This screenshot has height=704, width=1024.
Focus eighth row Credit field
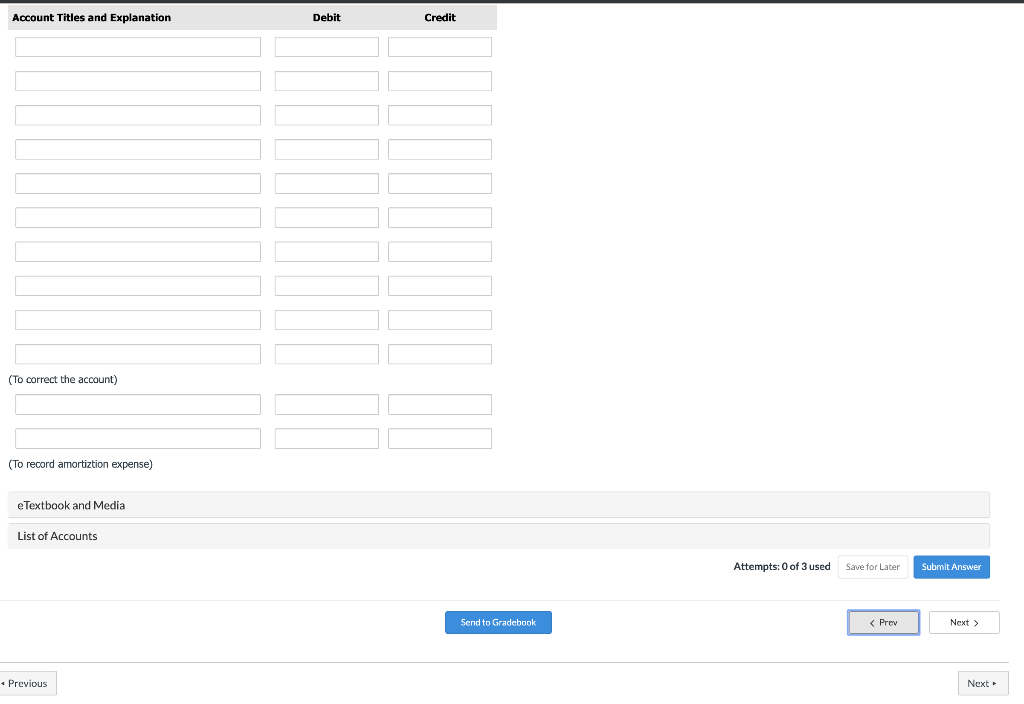[x=440, y=286]
